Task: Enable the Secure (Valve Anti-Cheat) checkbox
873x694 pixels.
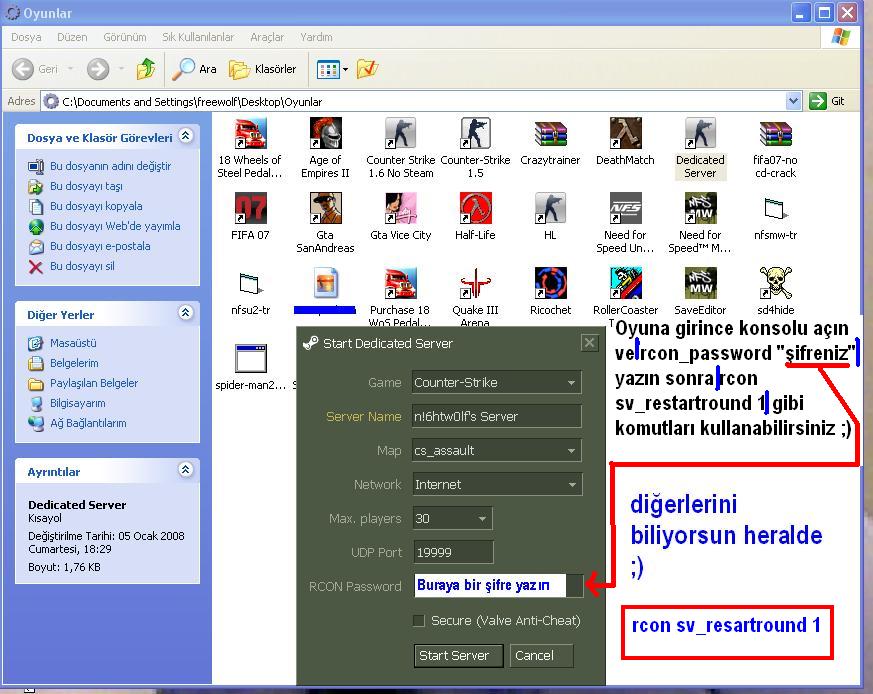Action: (x=419, y=620)
